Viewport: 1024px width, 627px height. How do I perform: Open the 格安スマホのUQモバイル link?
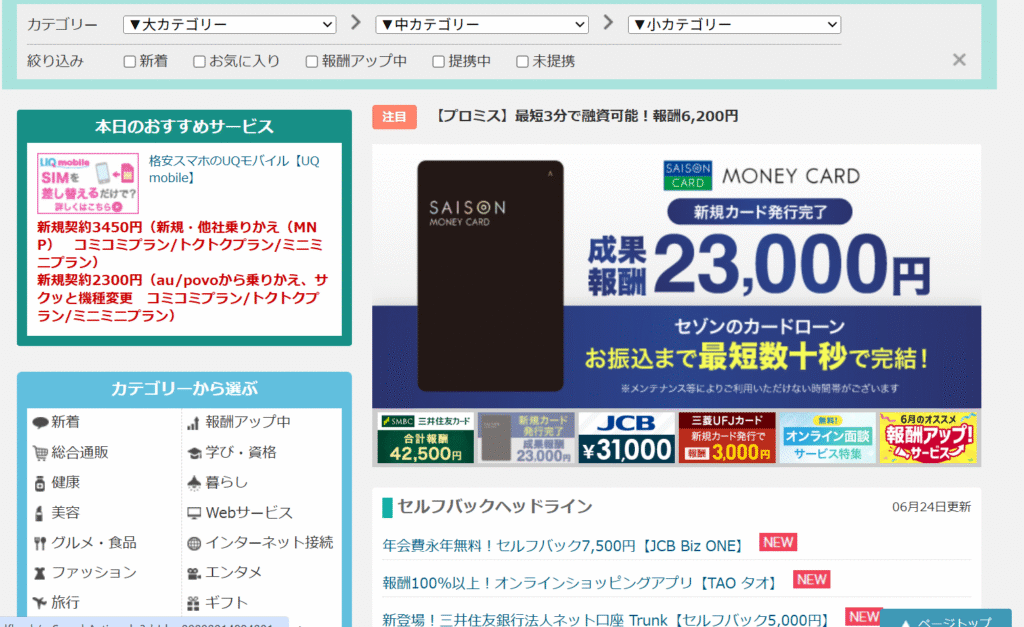click(x=234, y=169)
